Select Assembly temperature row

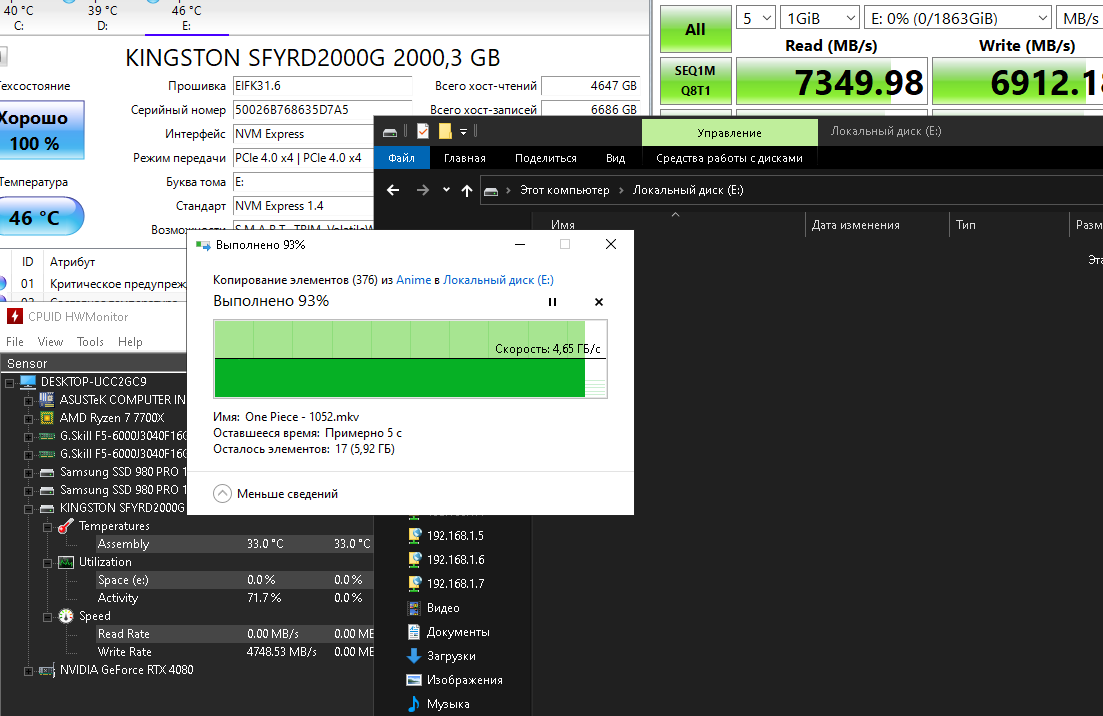pos(234,544)
